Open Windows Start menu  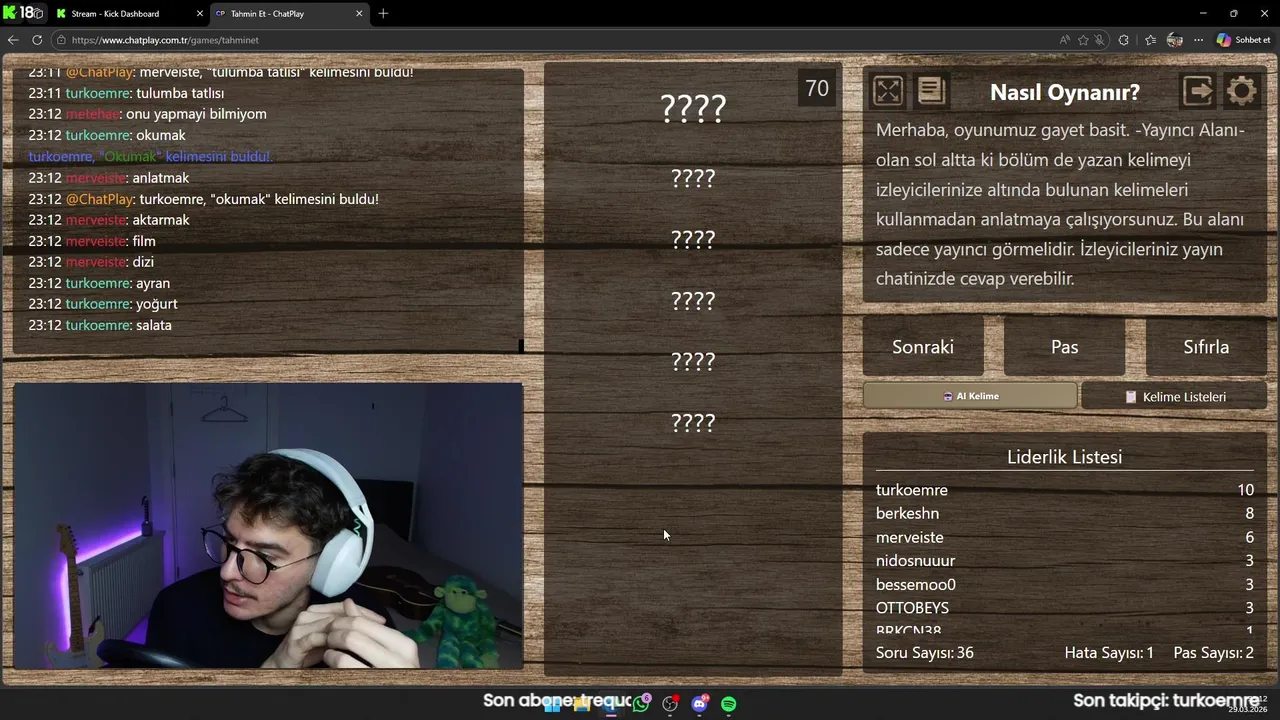(x=552, y=704)
